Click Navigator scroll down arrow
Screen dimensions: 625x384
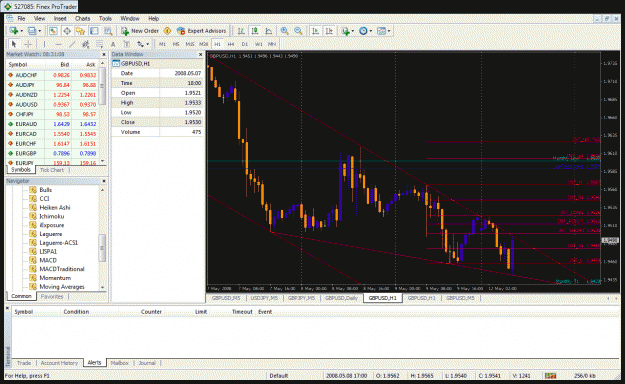pos(103,287)
